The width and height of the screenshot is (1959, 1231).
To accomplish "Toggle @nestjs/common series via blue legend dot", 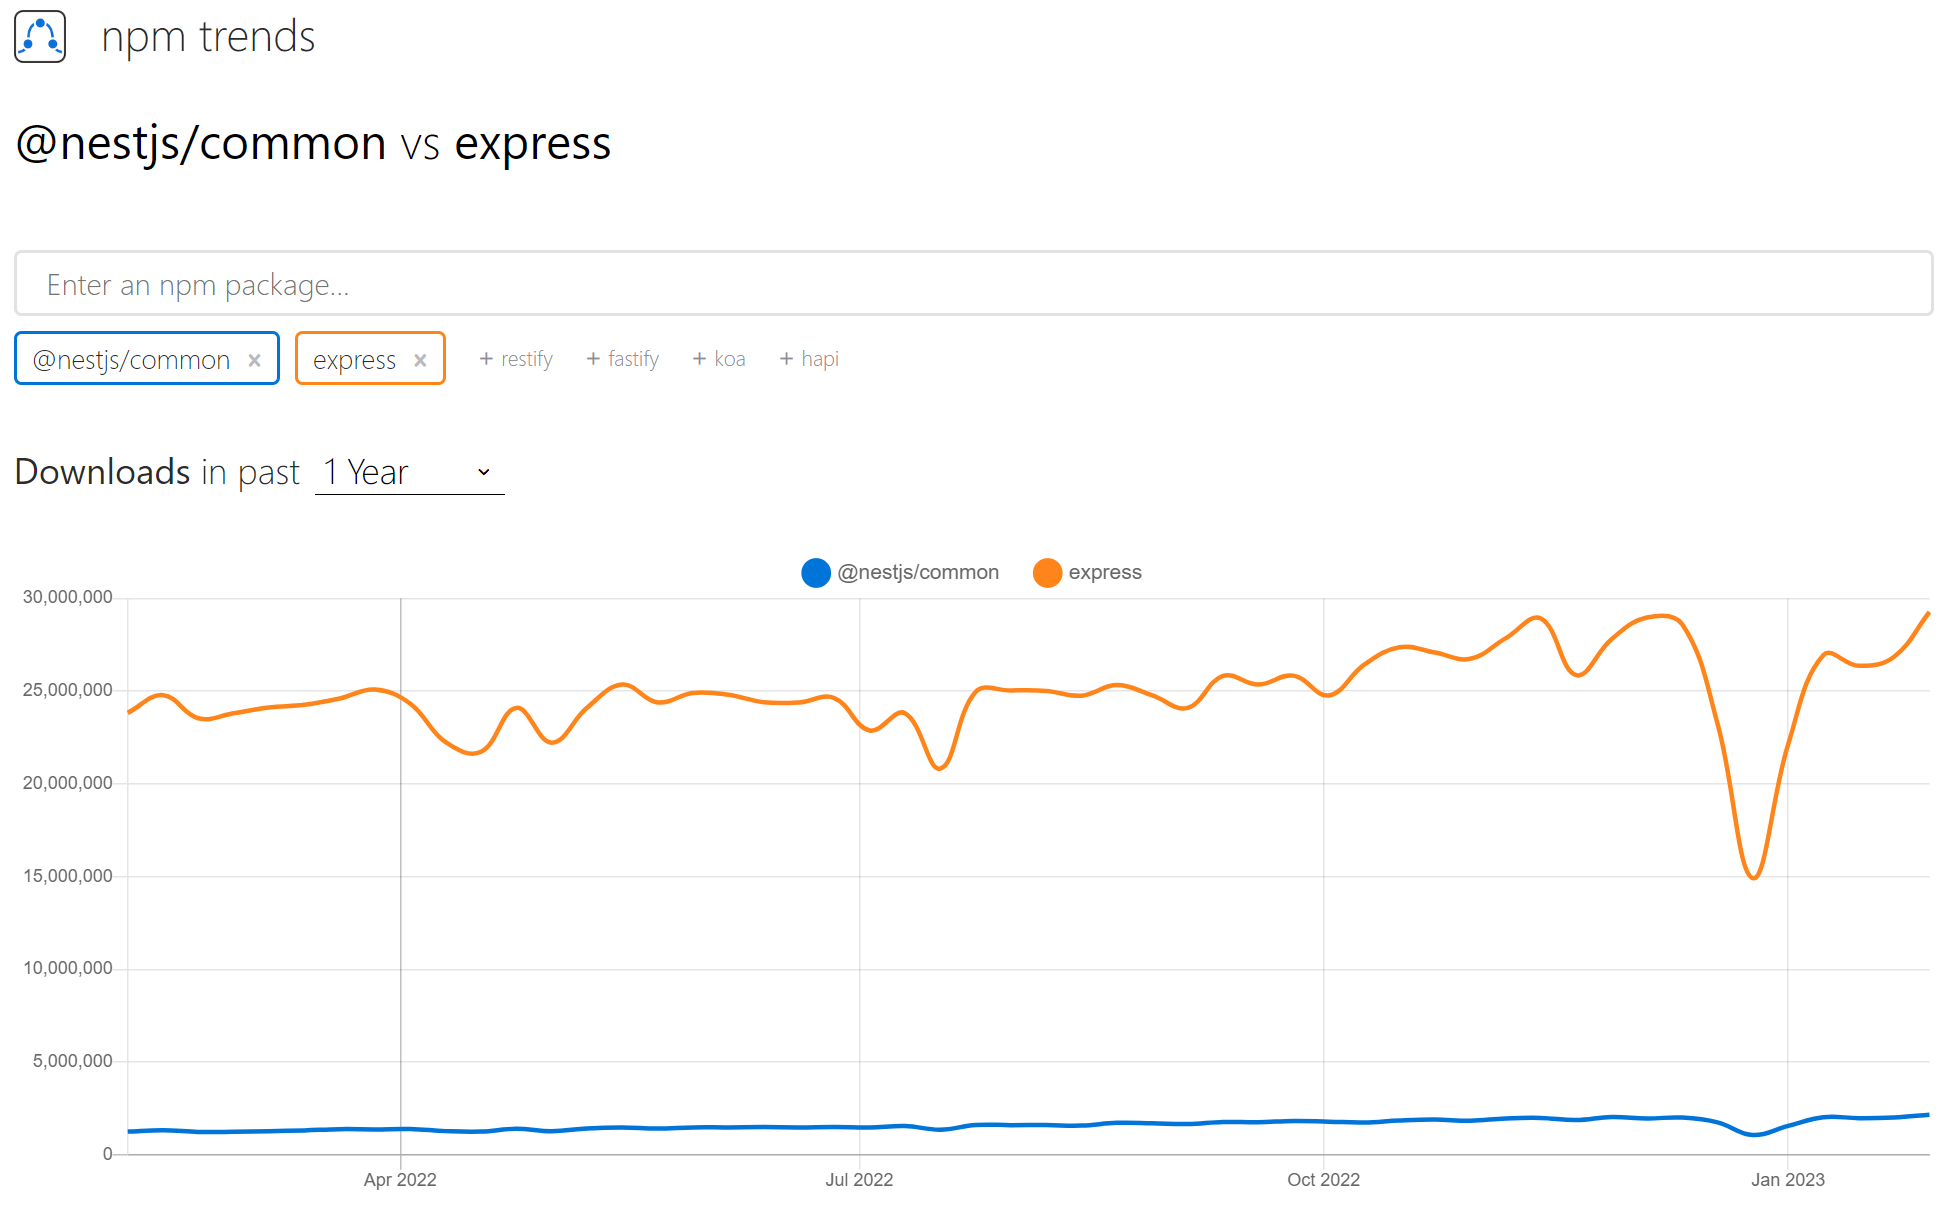I will 816,573.
